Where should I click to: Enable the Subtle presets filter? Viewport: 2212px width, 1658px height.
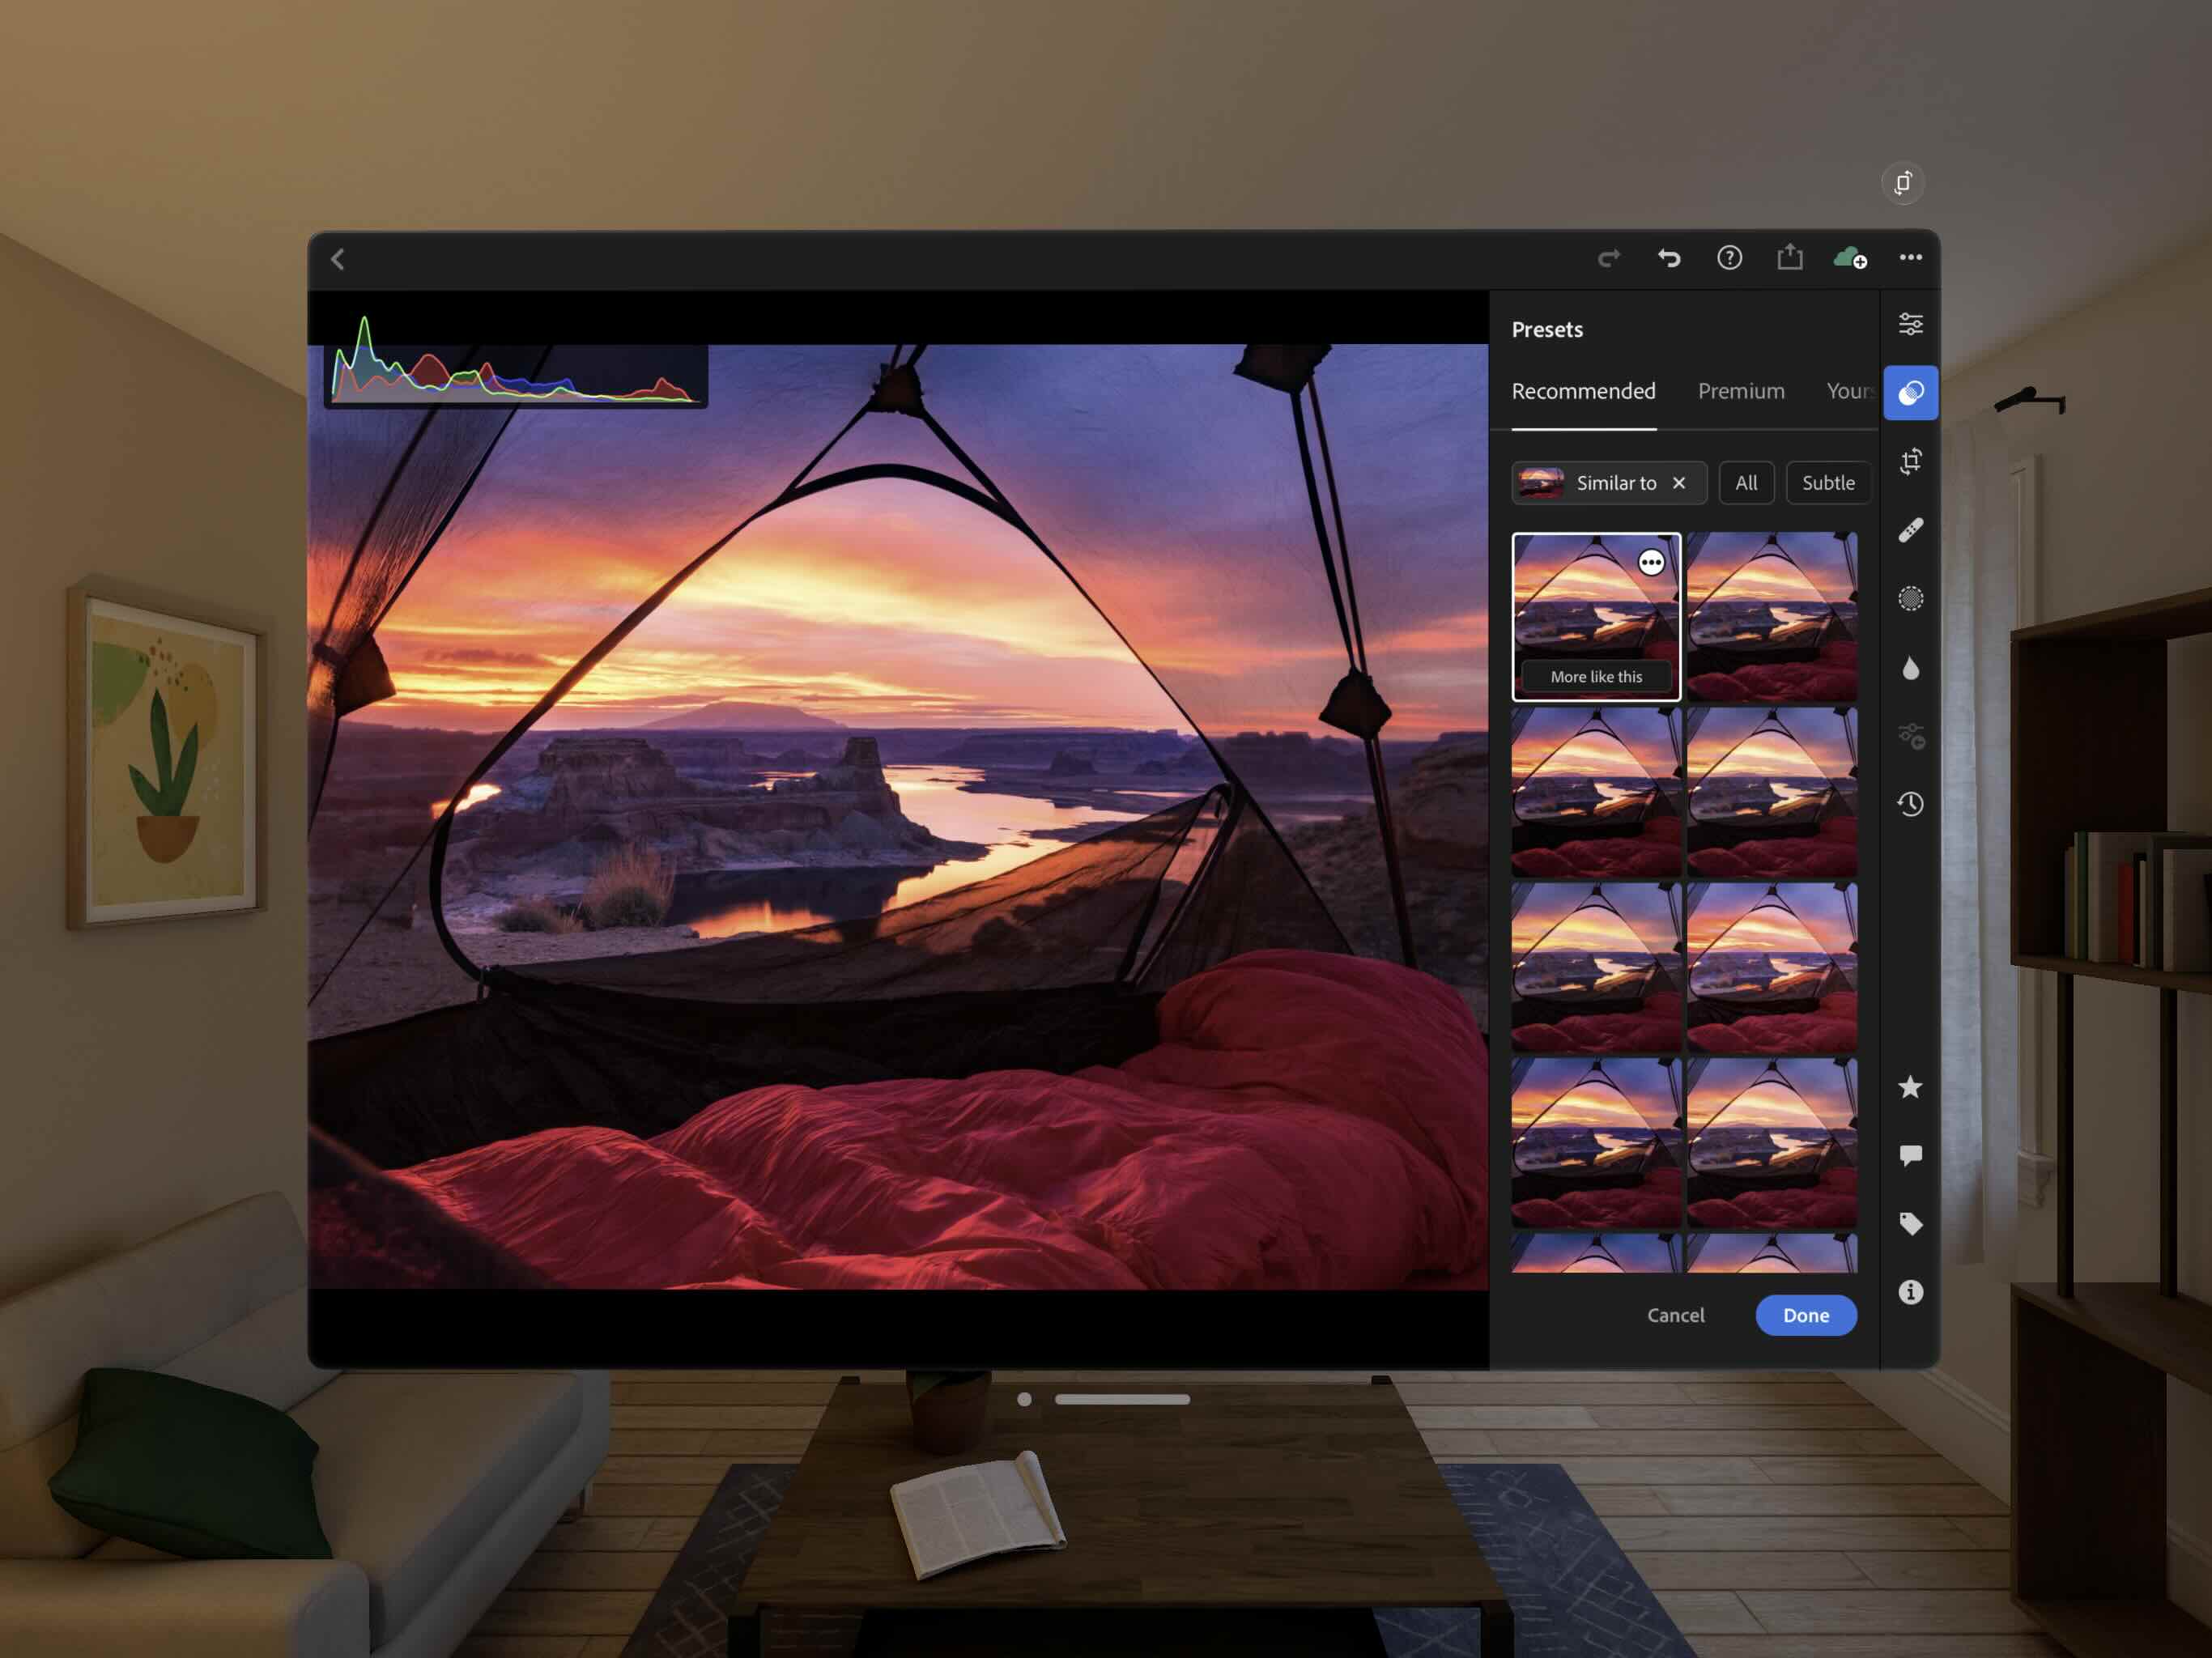pos(1828,483)
